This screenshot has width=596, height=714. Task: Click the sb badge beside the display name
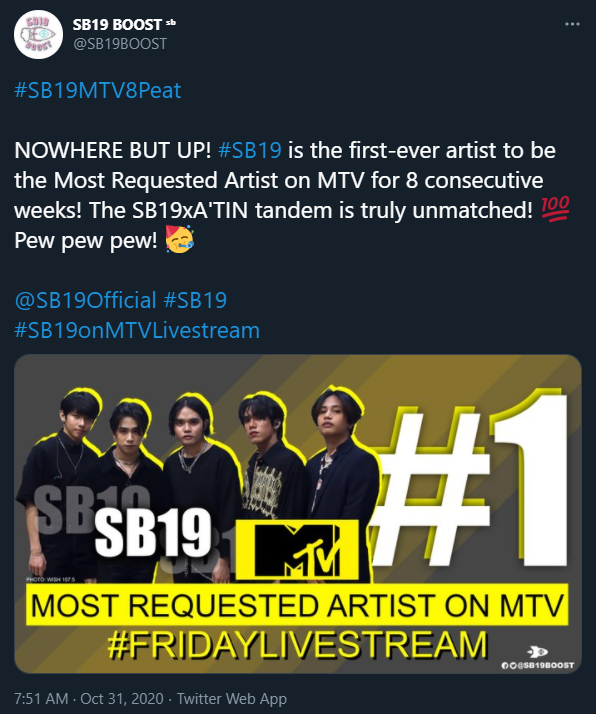(x=170, y=22)
